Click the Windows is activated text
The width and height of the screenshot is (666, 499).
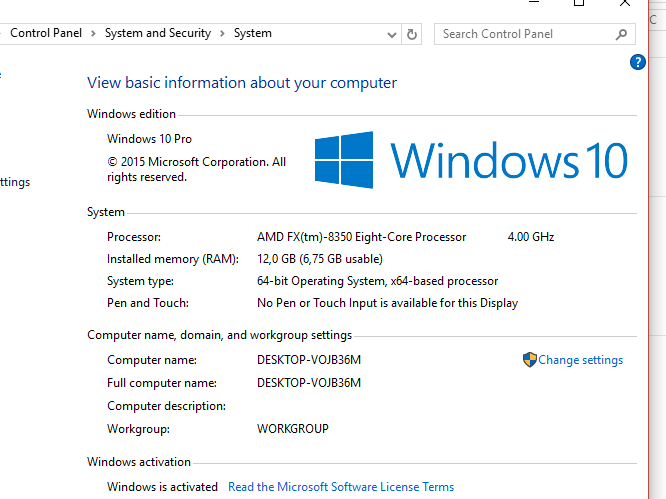162,487
